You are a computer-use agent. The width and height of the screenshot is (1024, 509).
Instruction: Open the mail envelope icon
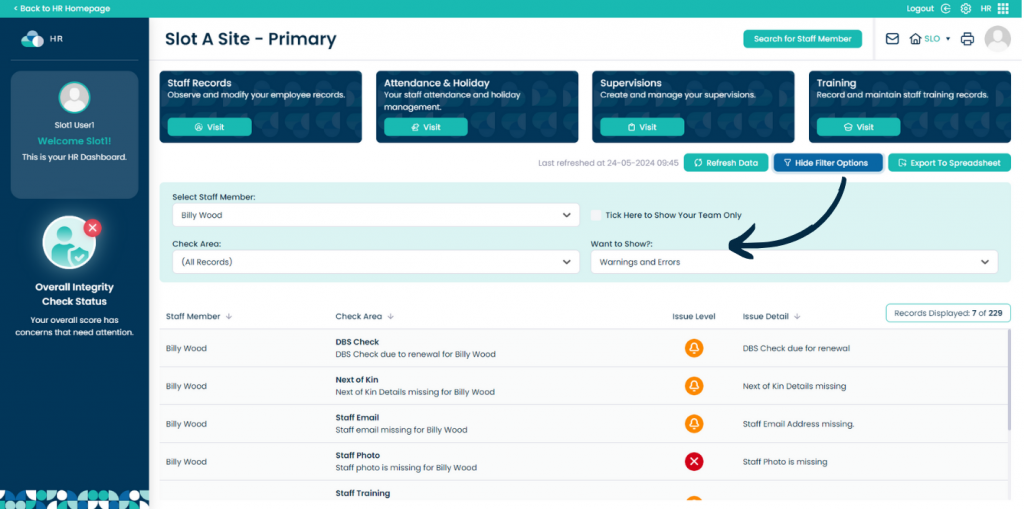click(x=892, y=39)
